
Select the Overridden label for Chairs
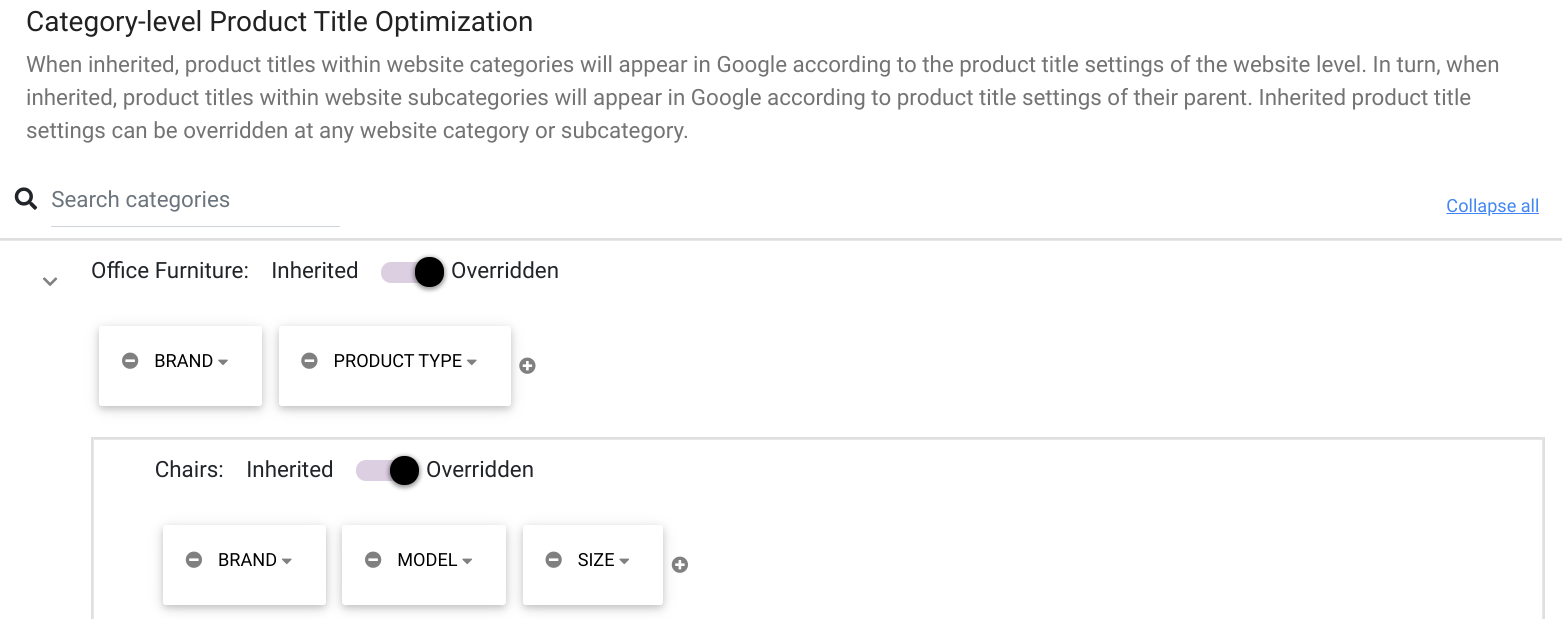click(480, 470)
